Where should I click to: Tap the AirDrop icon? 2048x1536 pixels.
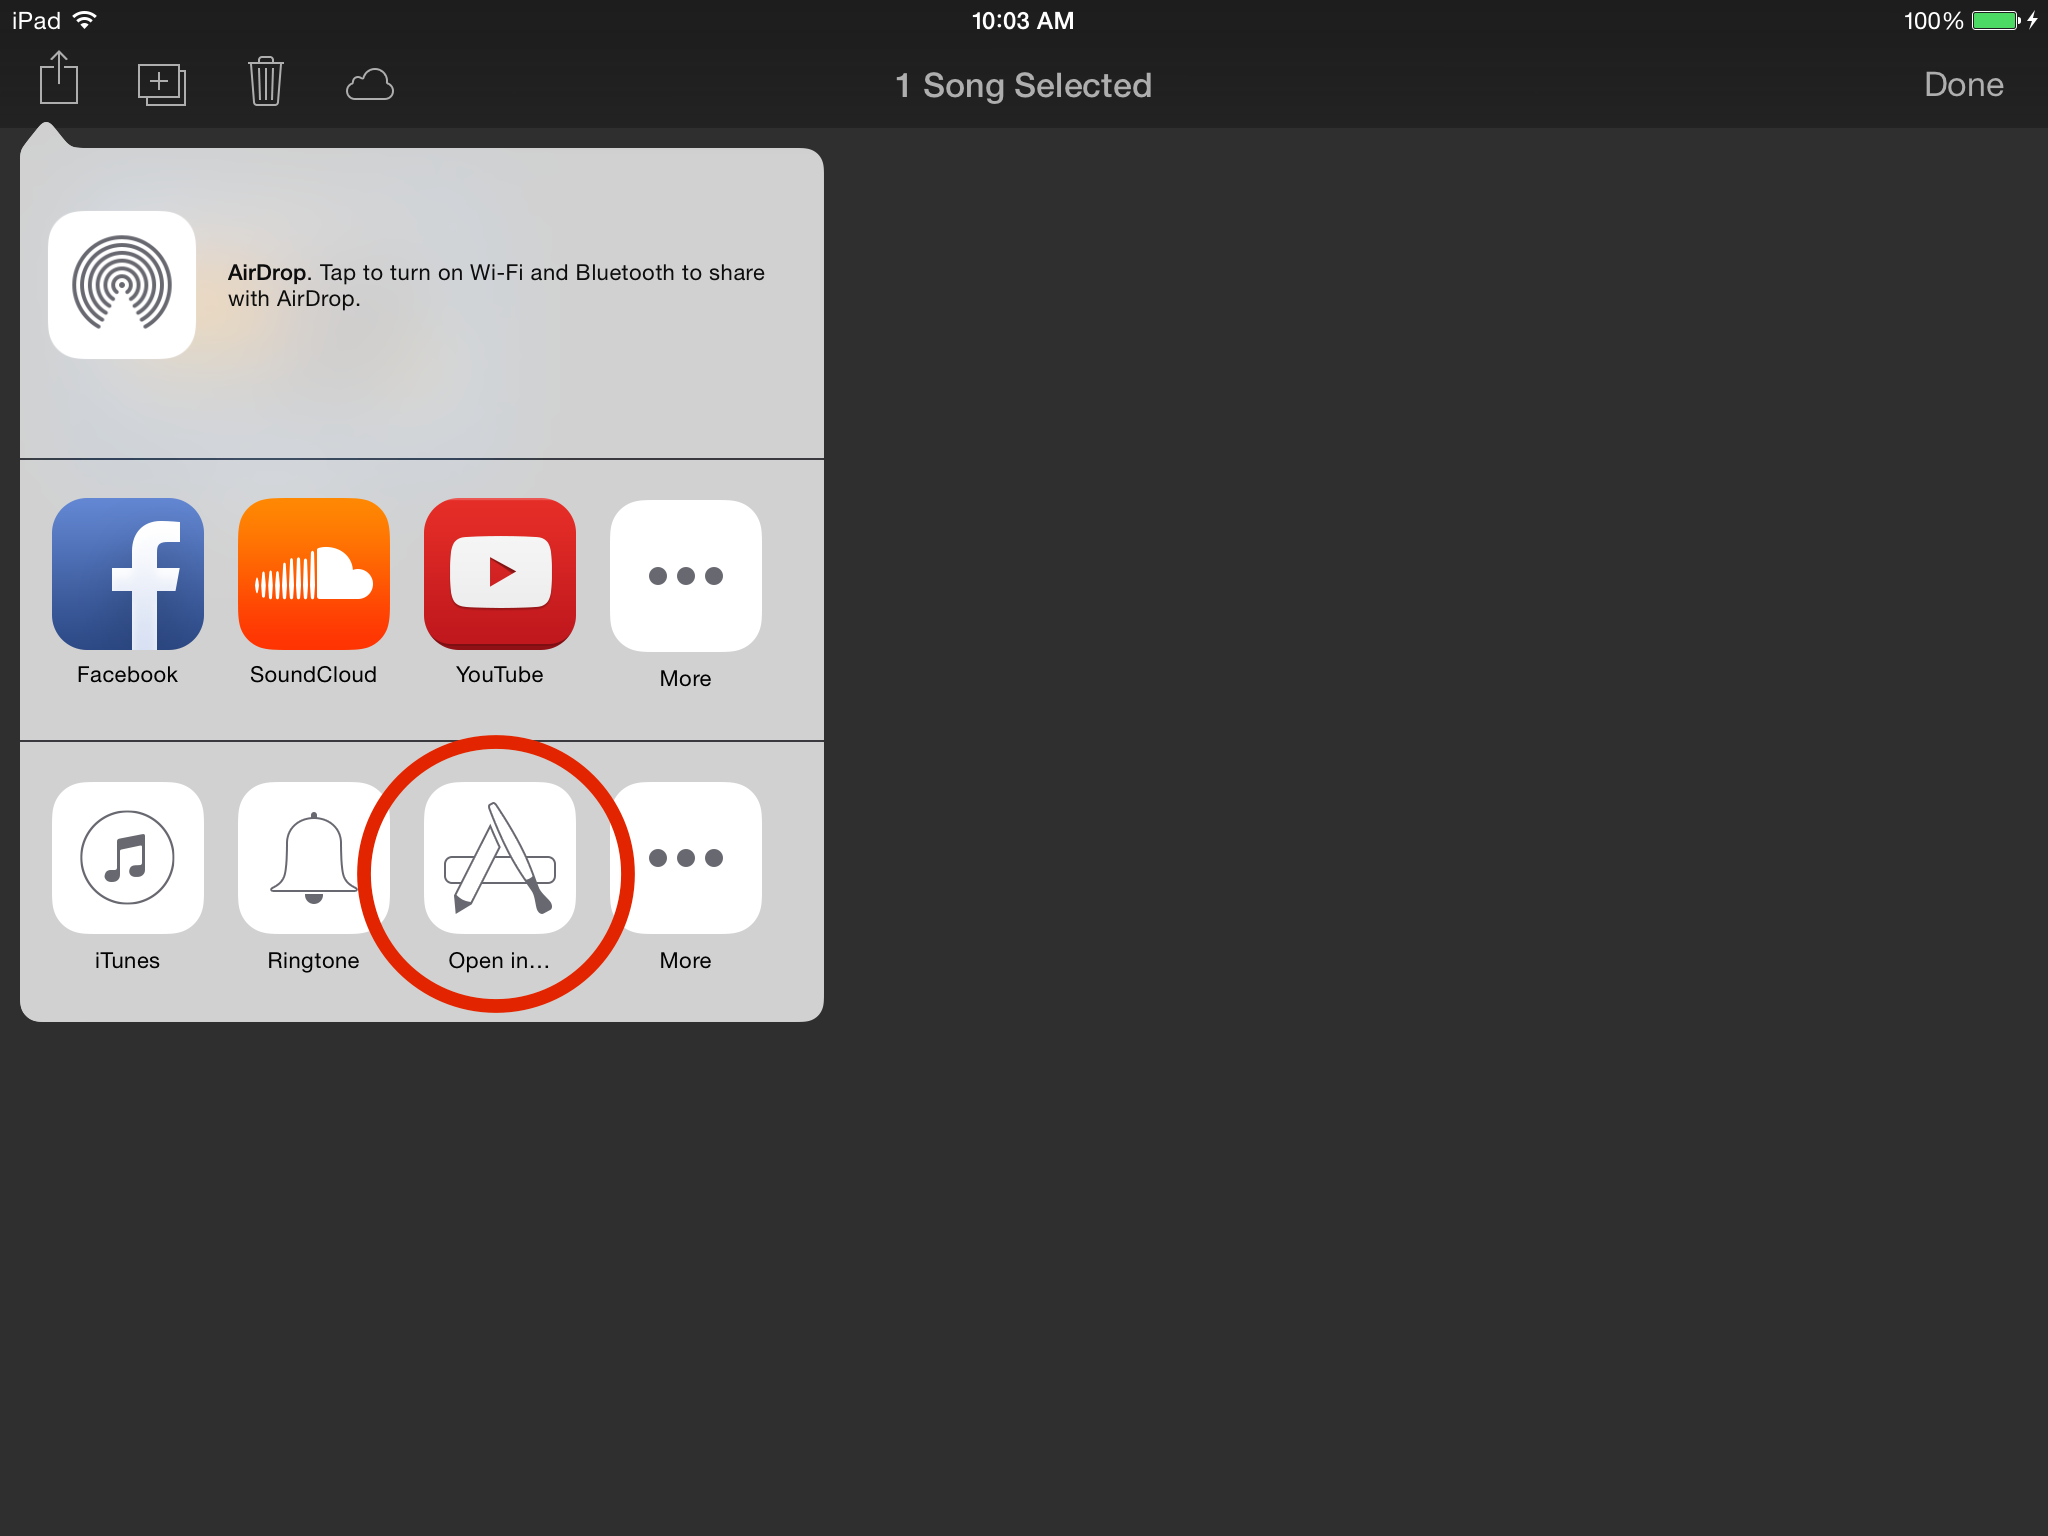(122, 285)
